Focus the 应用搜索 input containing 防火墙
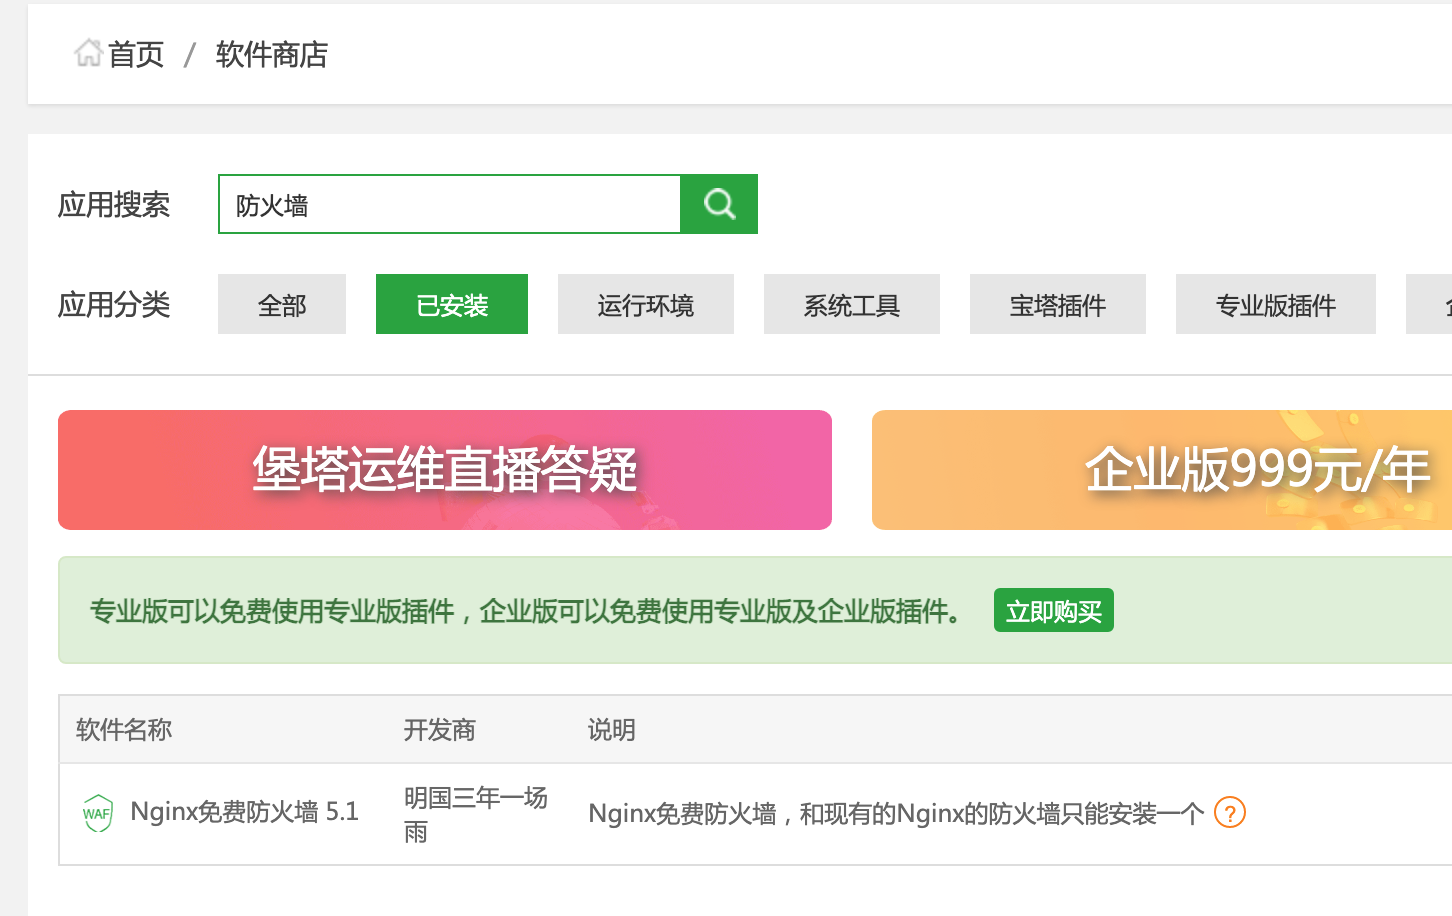1452x916 pixels. (x=450, y=205)
